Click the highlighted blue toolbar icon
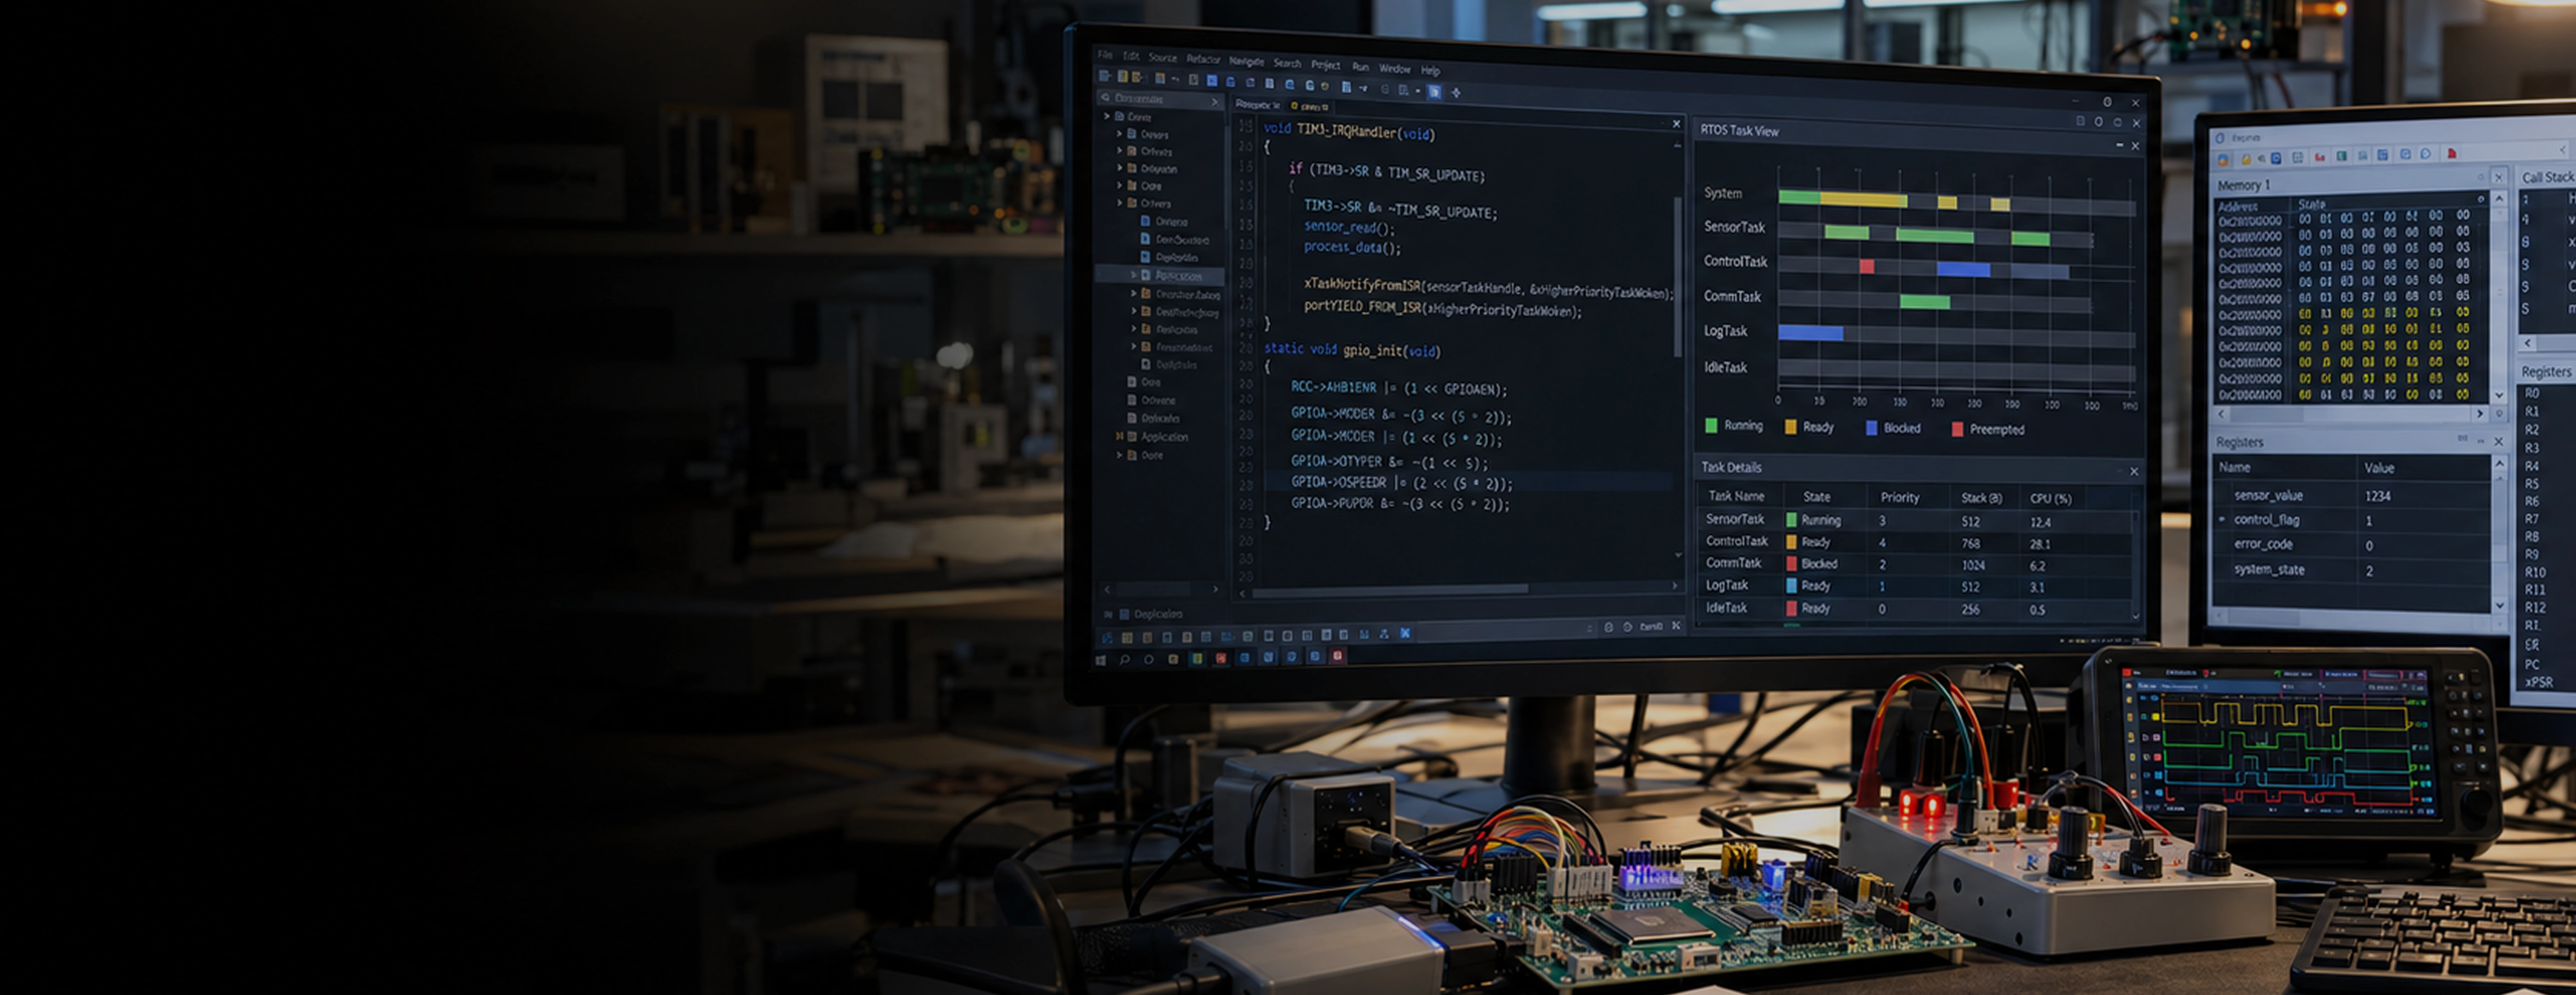 pyautogui.click(x=1434, y=92)
